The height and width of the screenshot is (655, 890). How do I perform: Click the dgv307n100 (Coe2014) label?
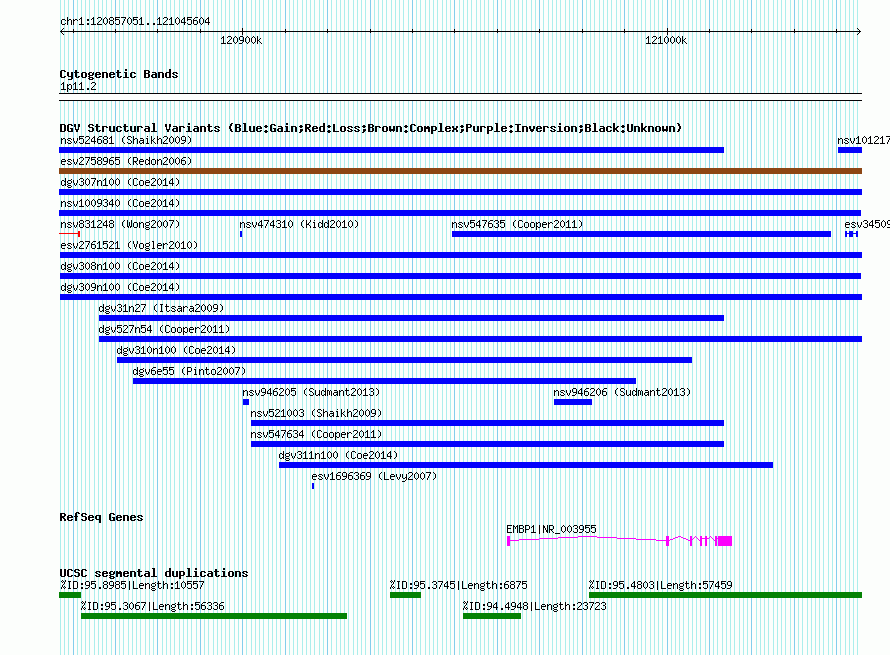[x=120, y=182]
